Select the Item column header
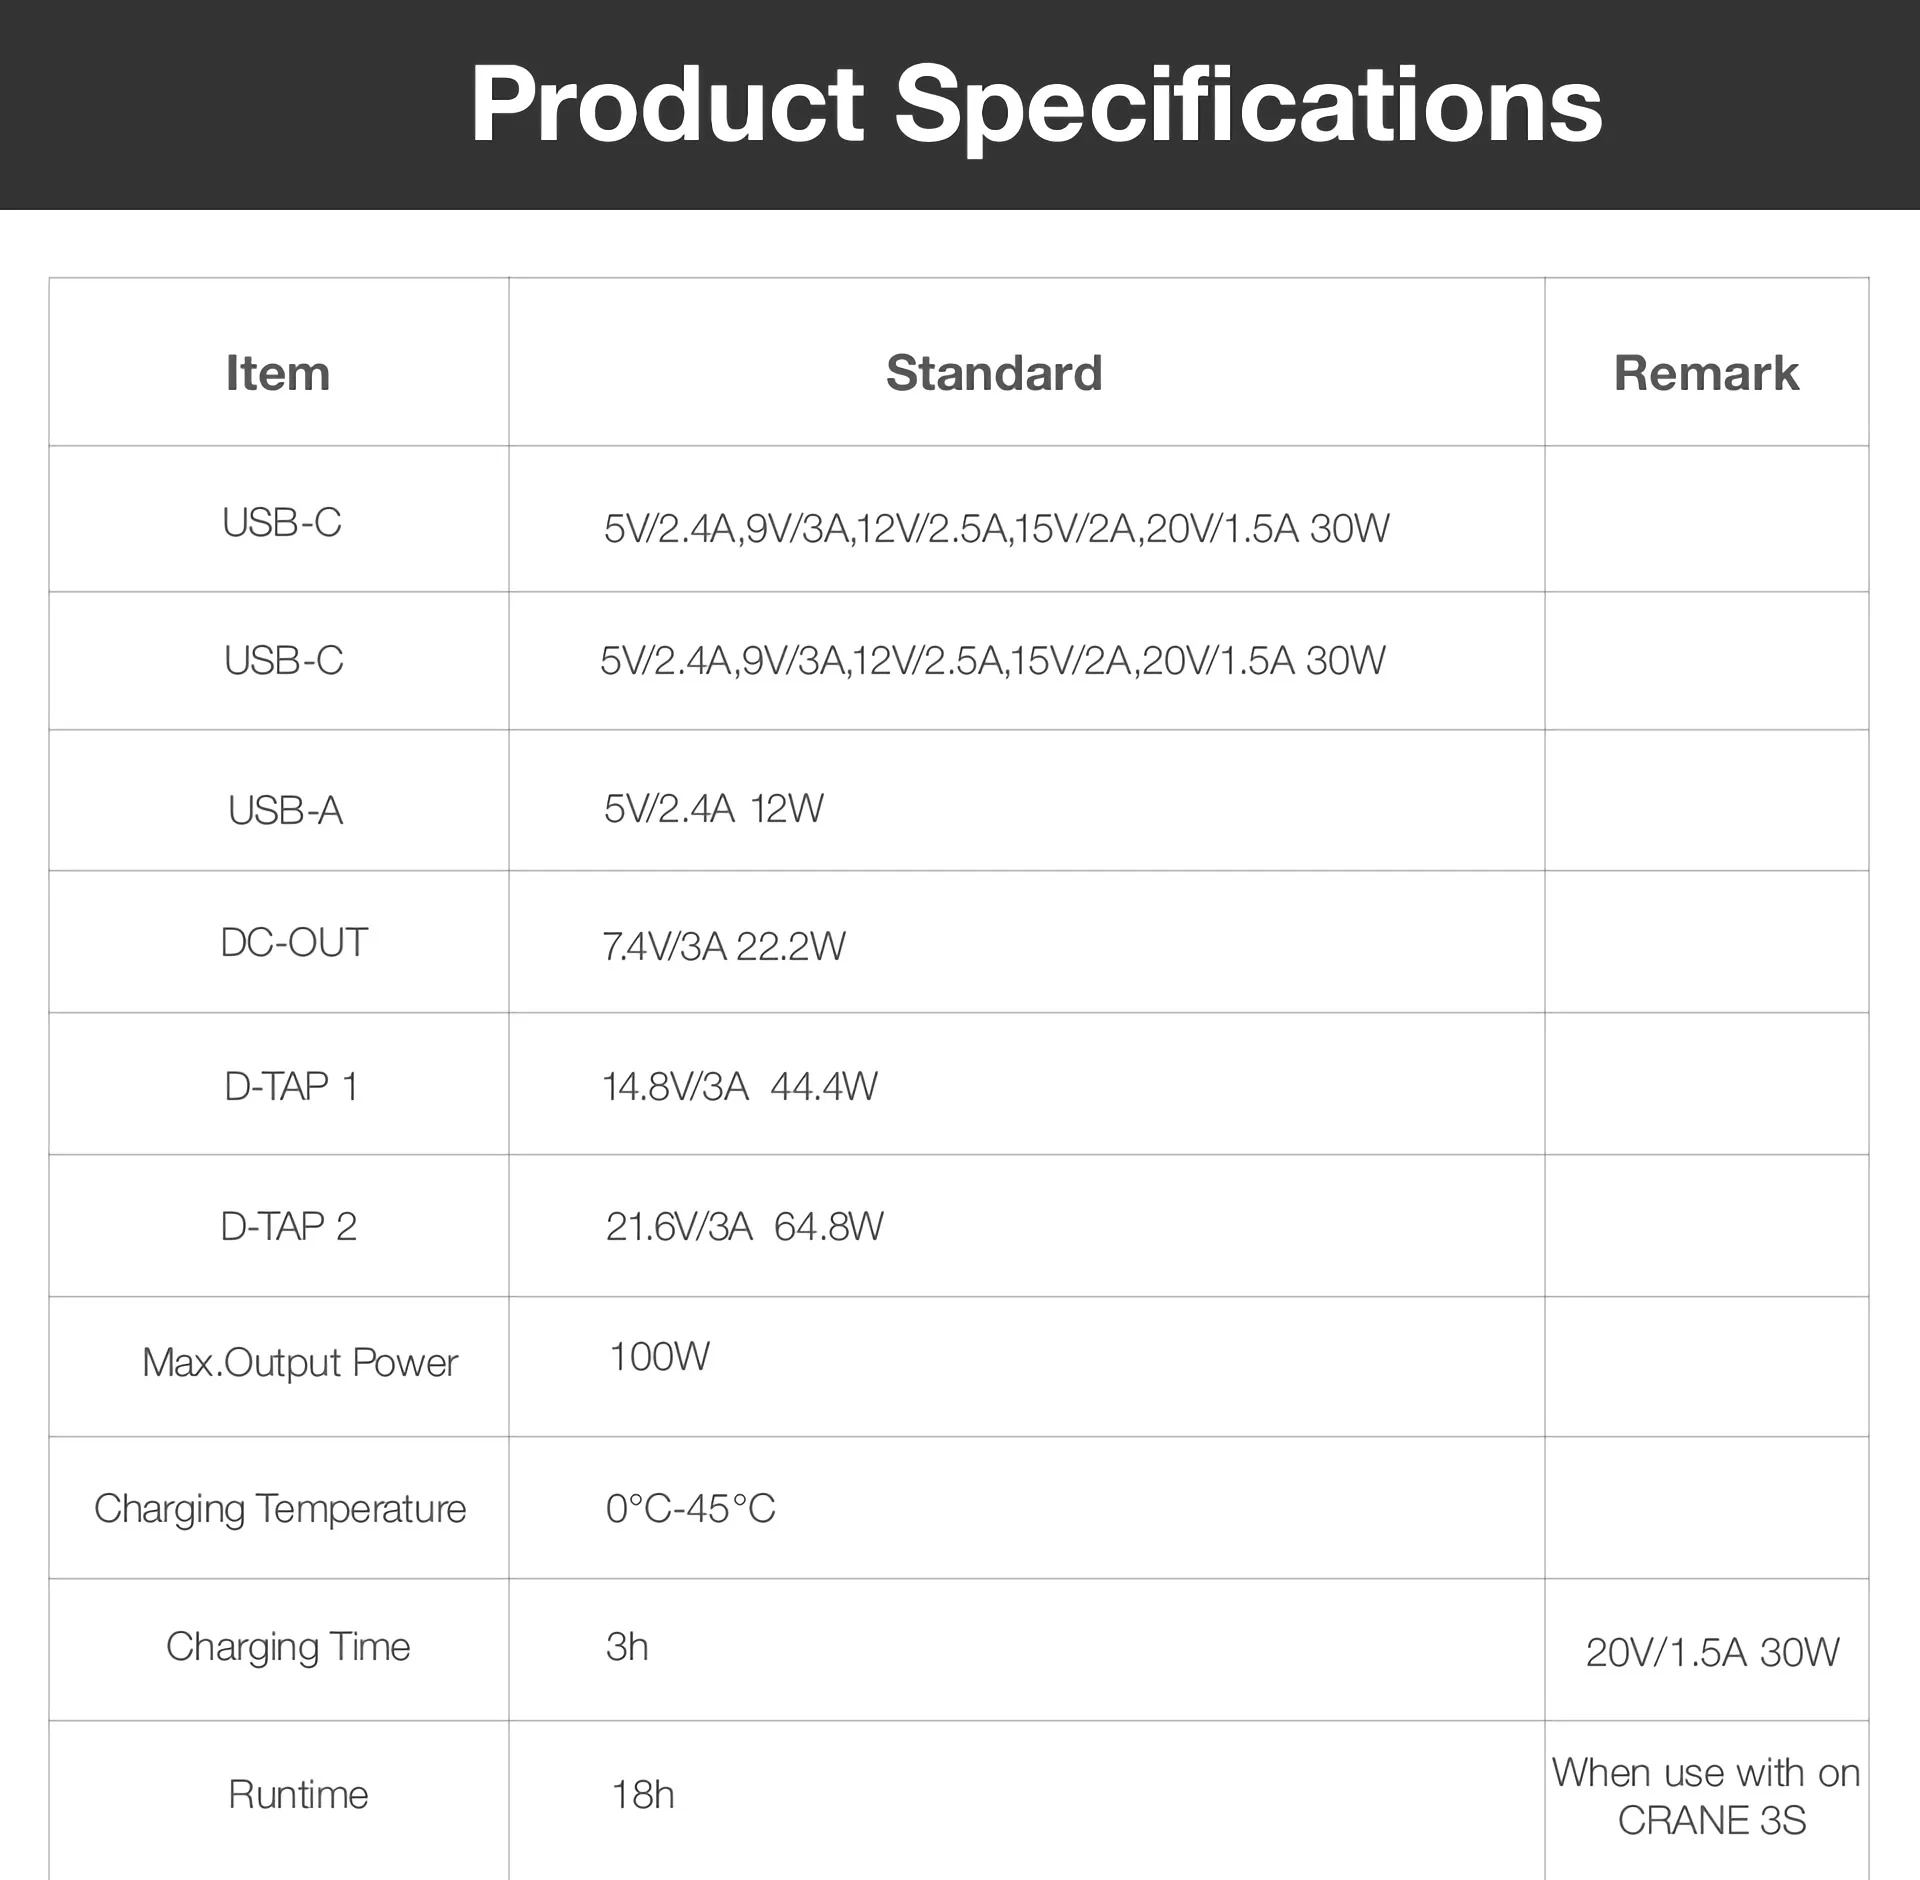The width and height of the screenshot is (1920, 1880). pos(278,373)
